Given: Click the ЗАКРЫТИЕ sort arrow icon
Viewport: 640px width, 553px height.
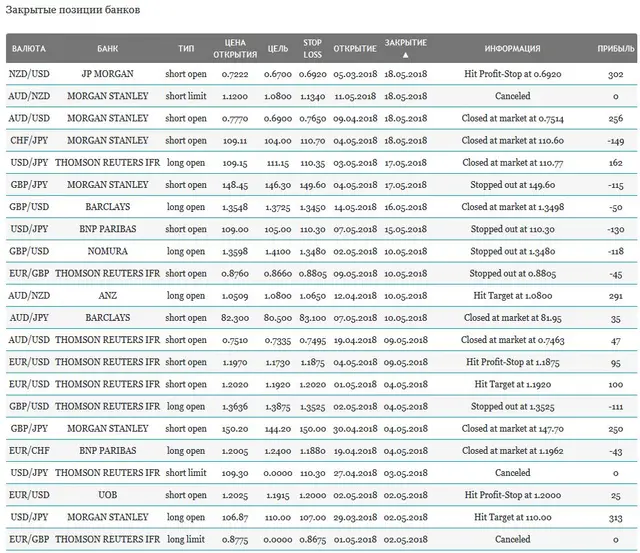Looking at the screenshot, I should coord(405,55).
